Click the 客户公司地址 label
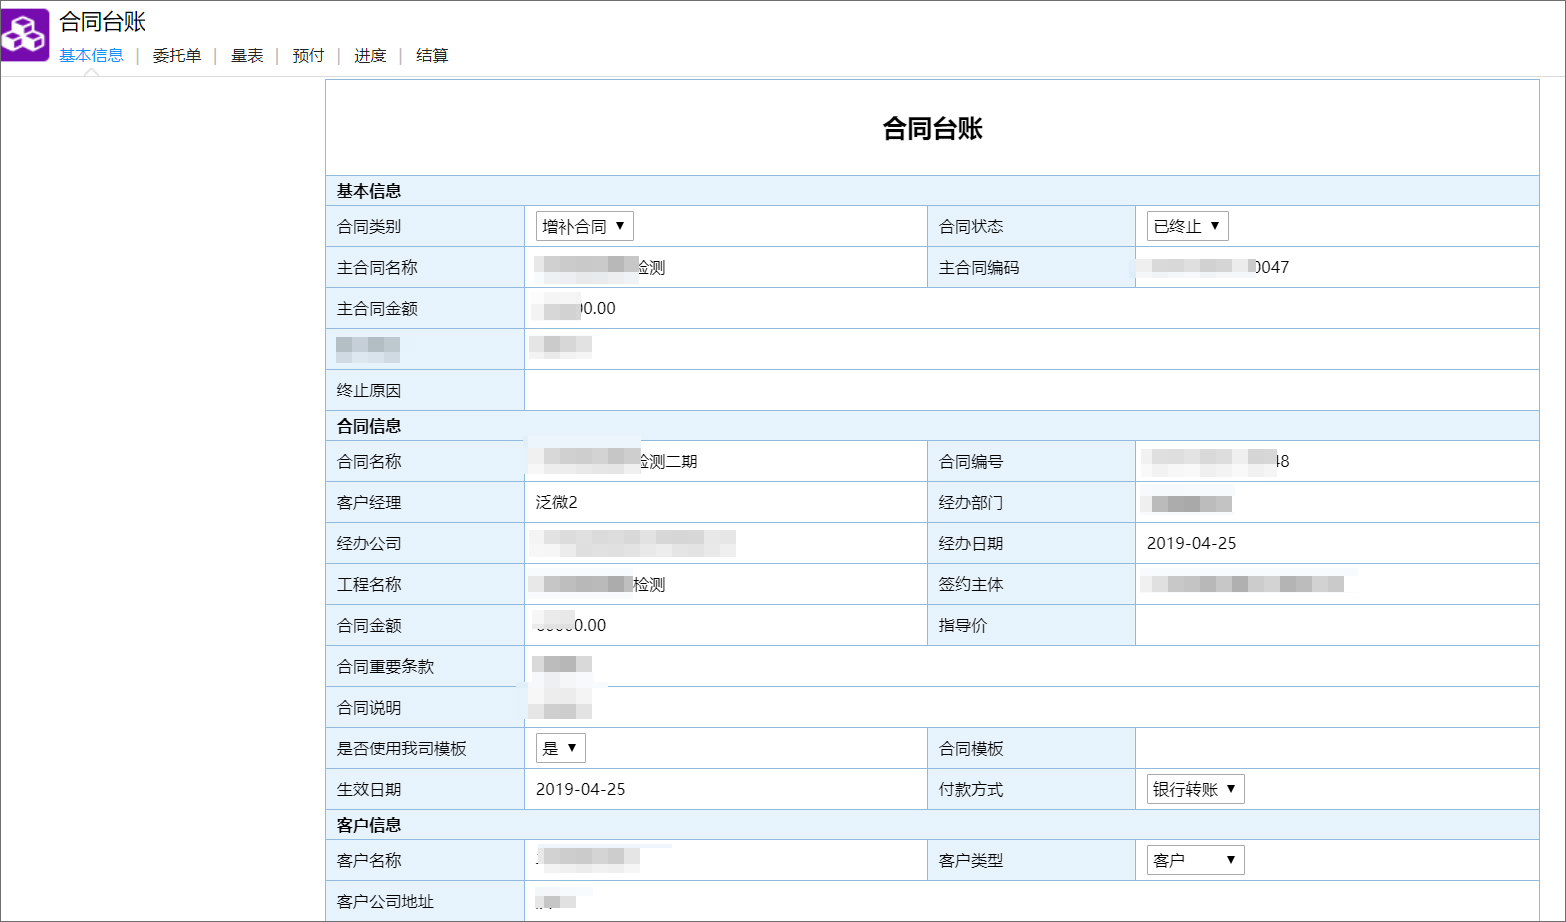This screenshot has width=1566, height=922. [385, 901]
